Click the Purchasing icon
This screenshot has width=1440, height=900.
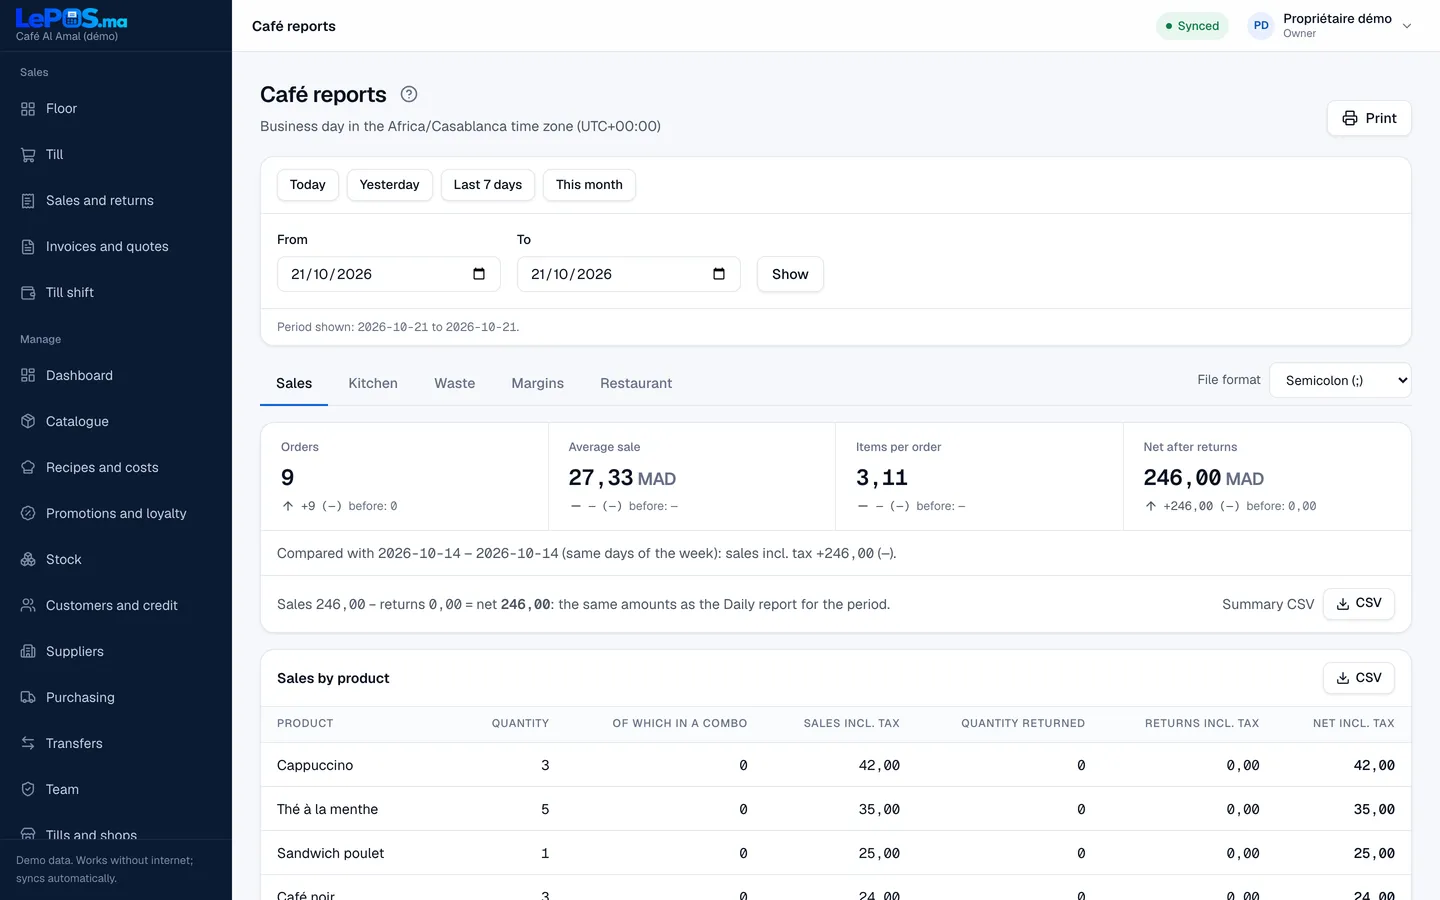(28, 698)
